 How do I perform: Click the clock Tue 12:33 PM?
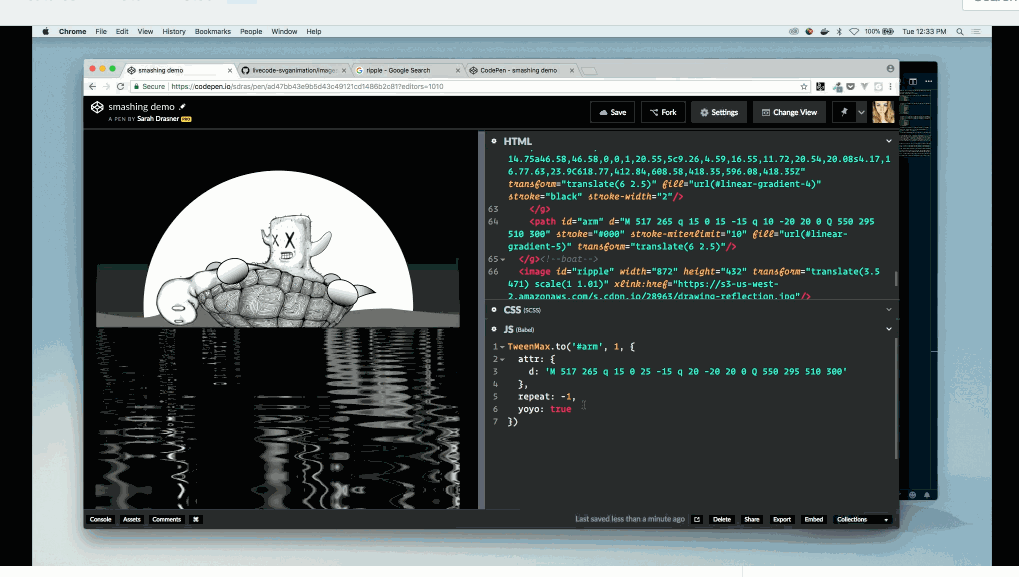924,31
